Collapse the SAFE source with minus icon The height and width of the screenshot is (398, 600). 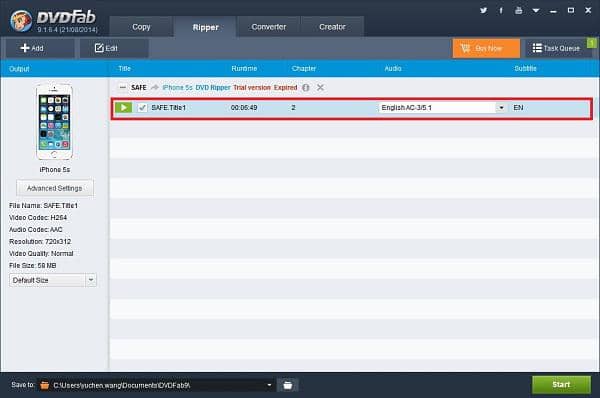pos(122,88)
